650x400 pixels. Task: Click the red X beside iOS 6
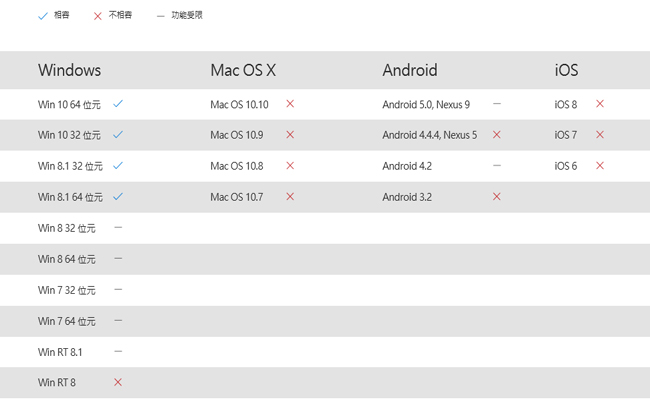point(600,165)
